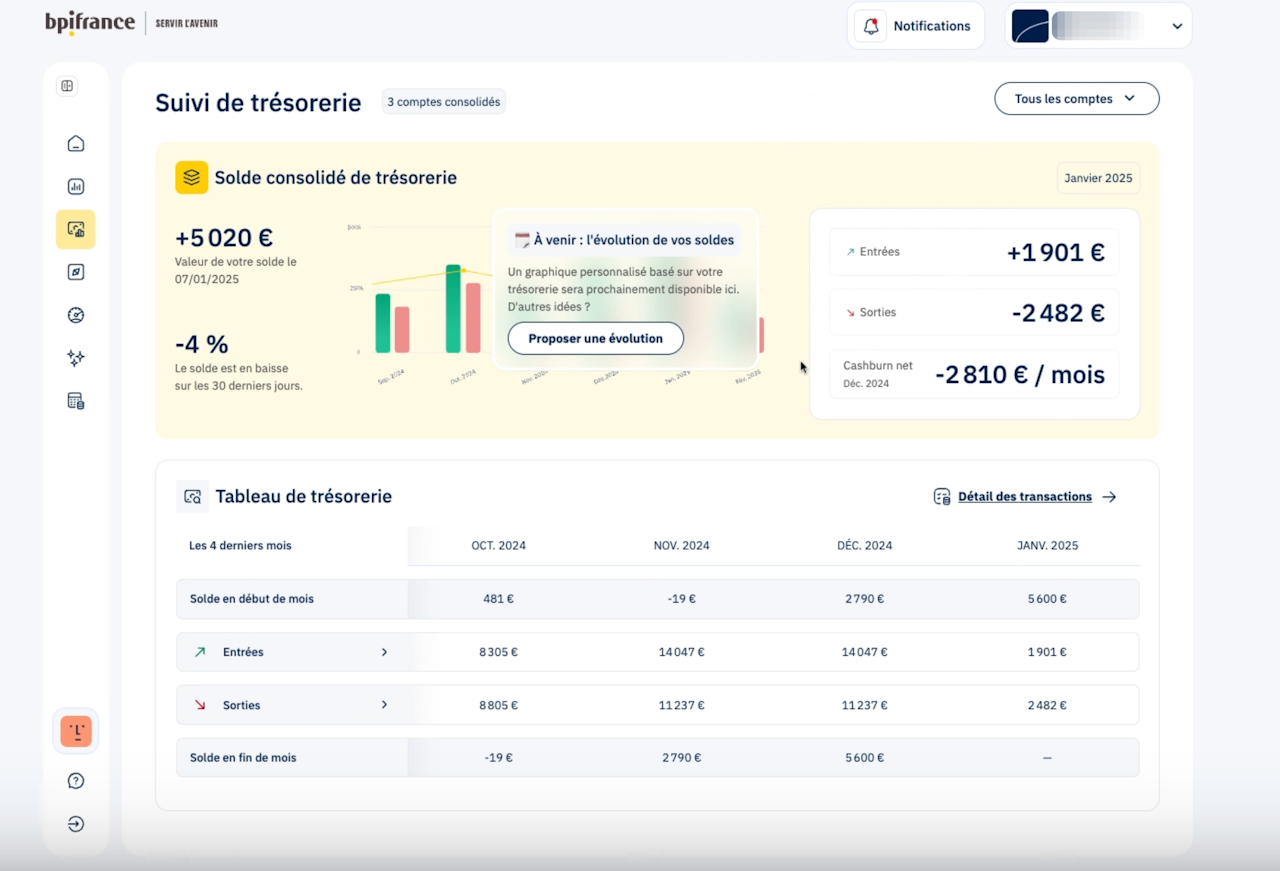1280x871 pixels.
Task: Expand the Entrées row chevron
Action: click(x=384, y=652)
